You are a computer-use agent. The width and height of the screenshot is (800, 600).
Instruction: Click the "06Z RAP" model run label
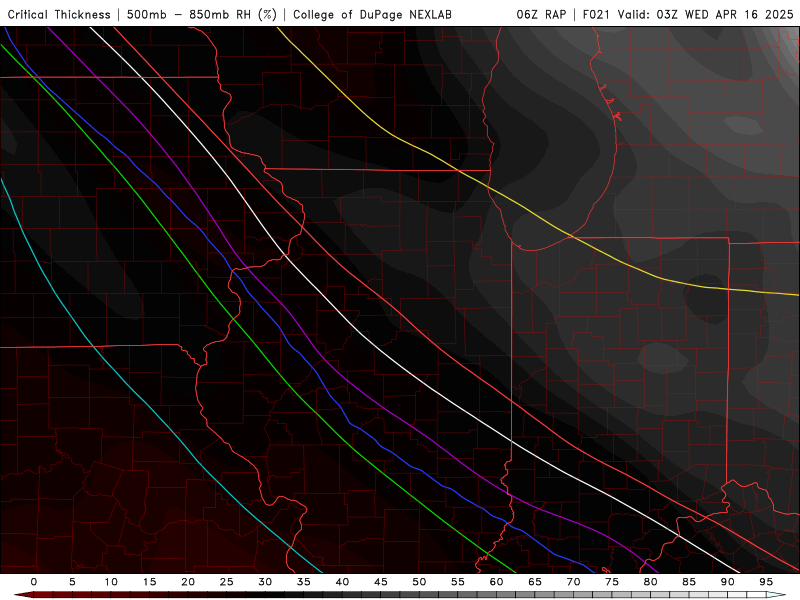(x=541, y=14)
